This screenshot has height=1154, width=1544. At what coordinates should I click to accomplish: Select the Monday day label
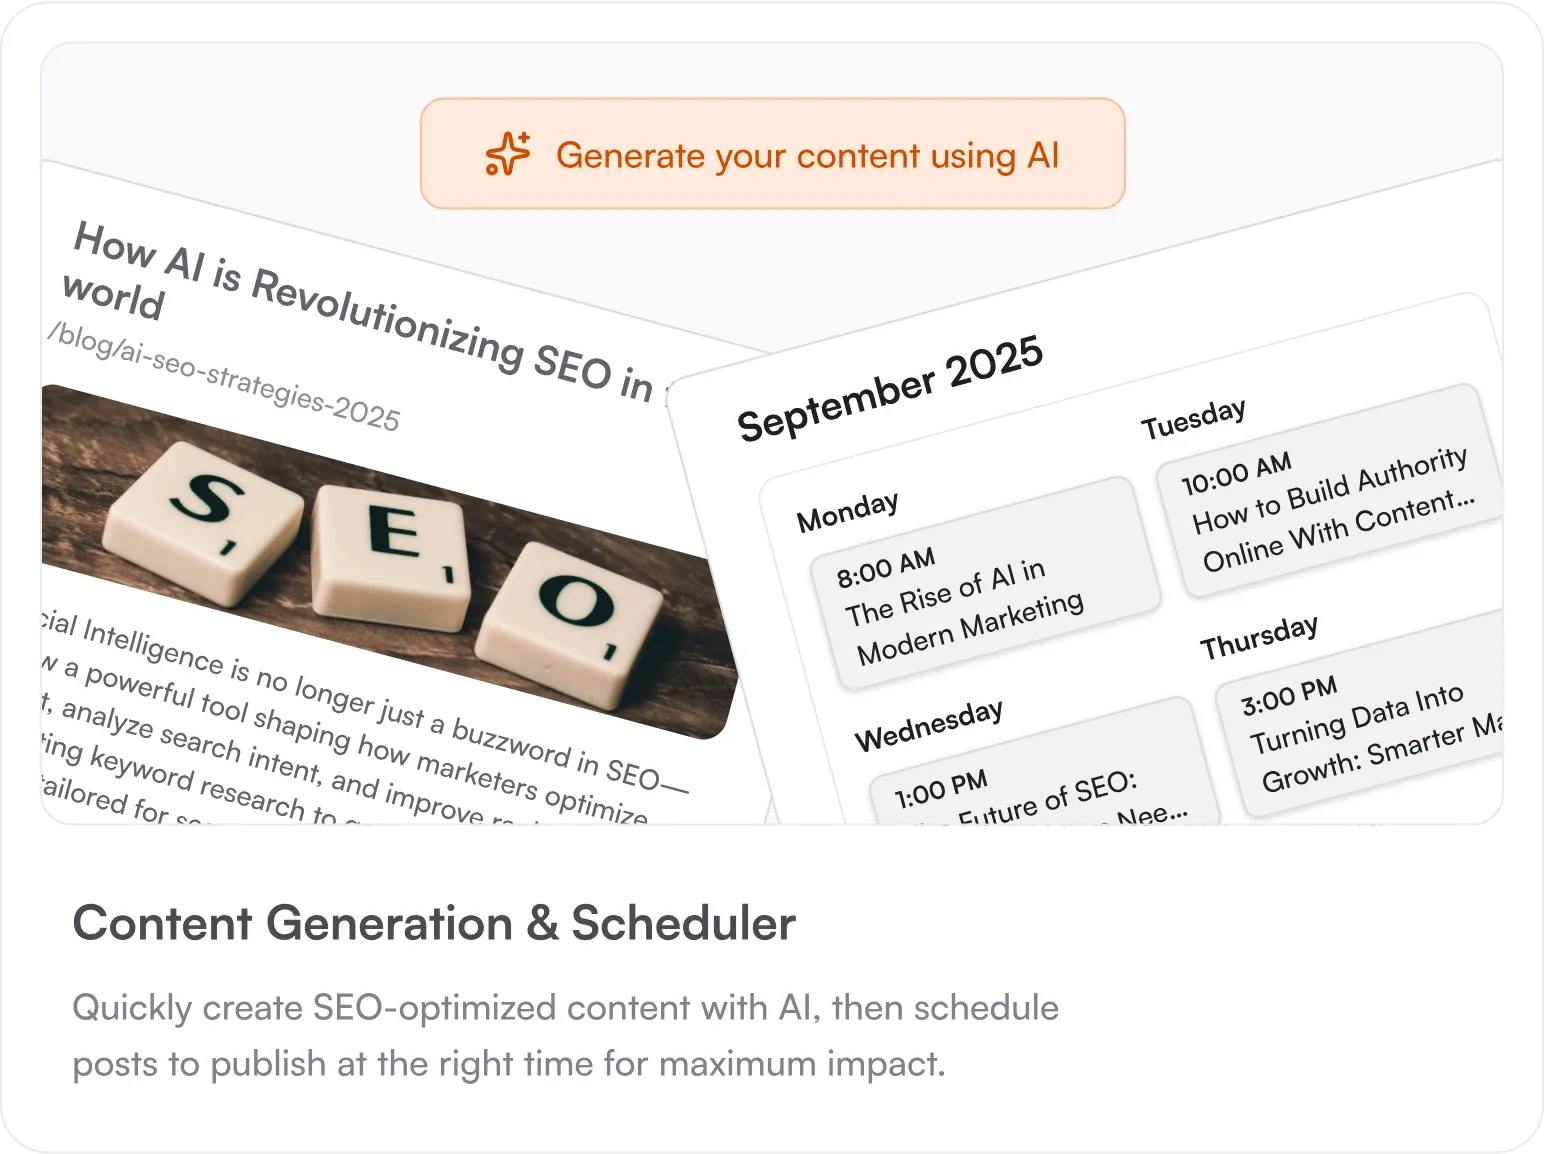click(847, 511)
